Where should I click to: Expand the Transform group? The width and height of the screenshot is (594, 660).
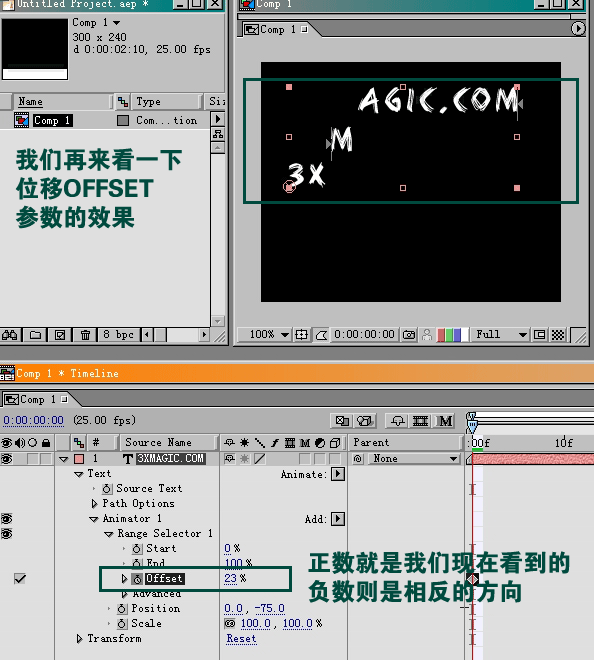coord(79,639)
